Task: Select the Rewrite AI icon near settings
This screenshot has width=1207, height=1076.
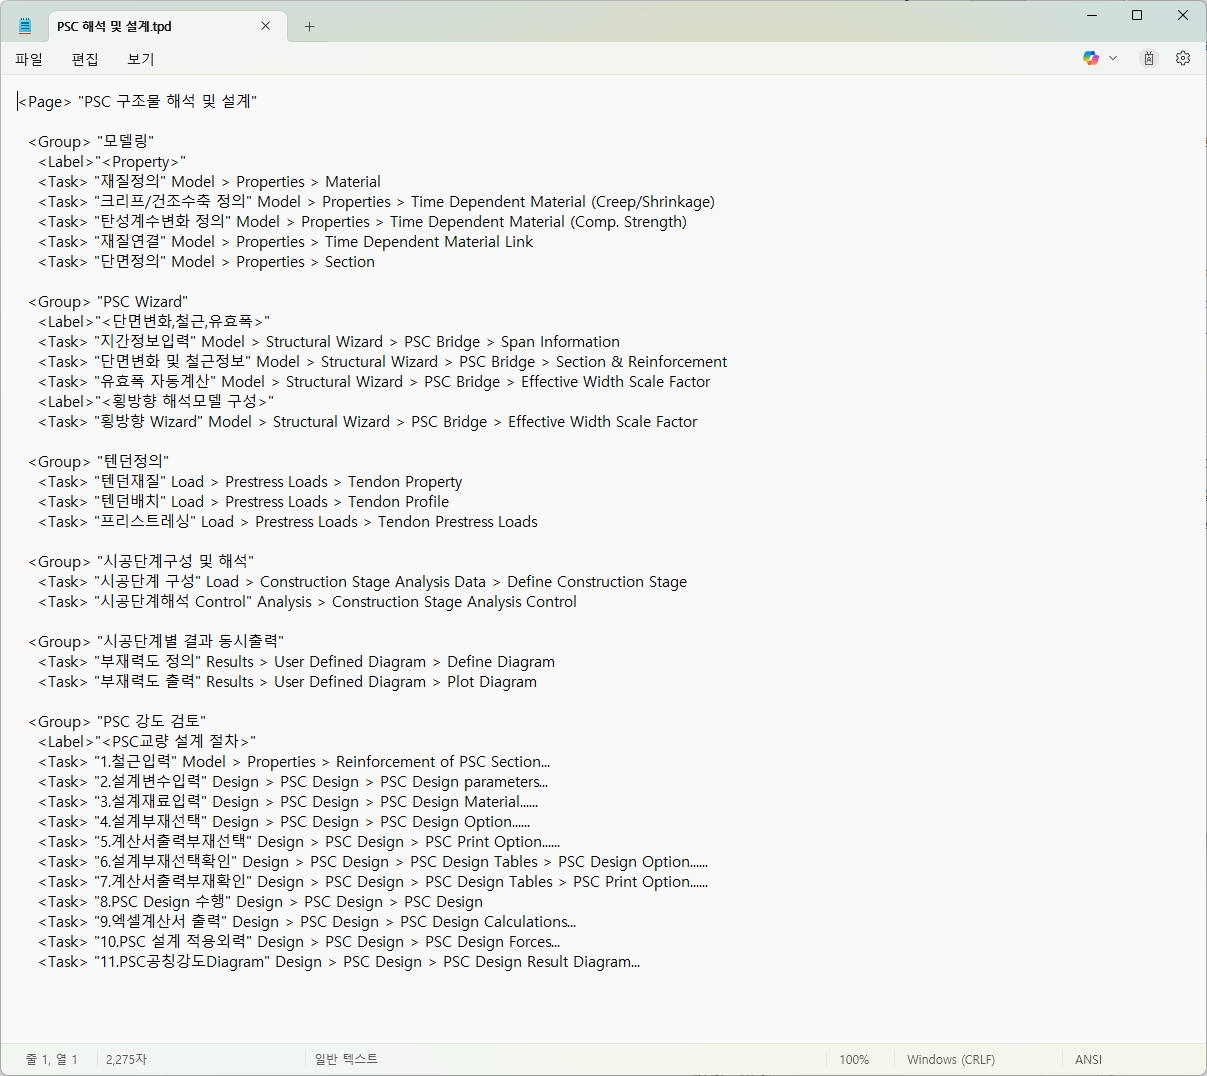Action: click(1148, 58)
